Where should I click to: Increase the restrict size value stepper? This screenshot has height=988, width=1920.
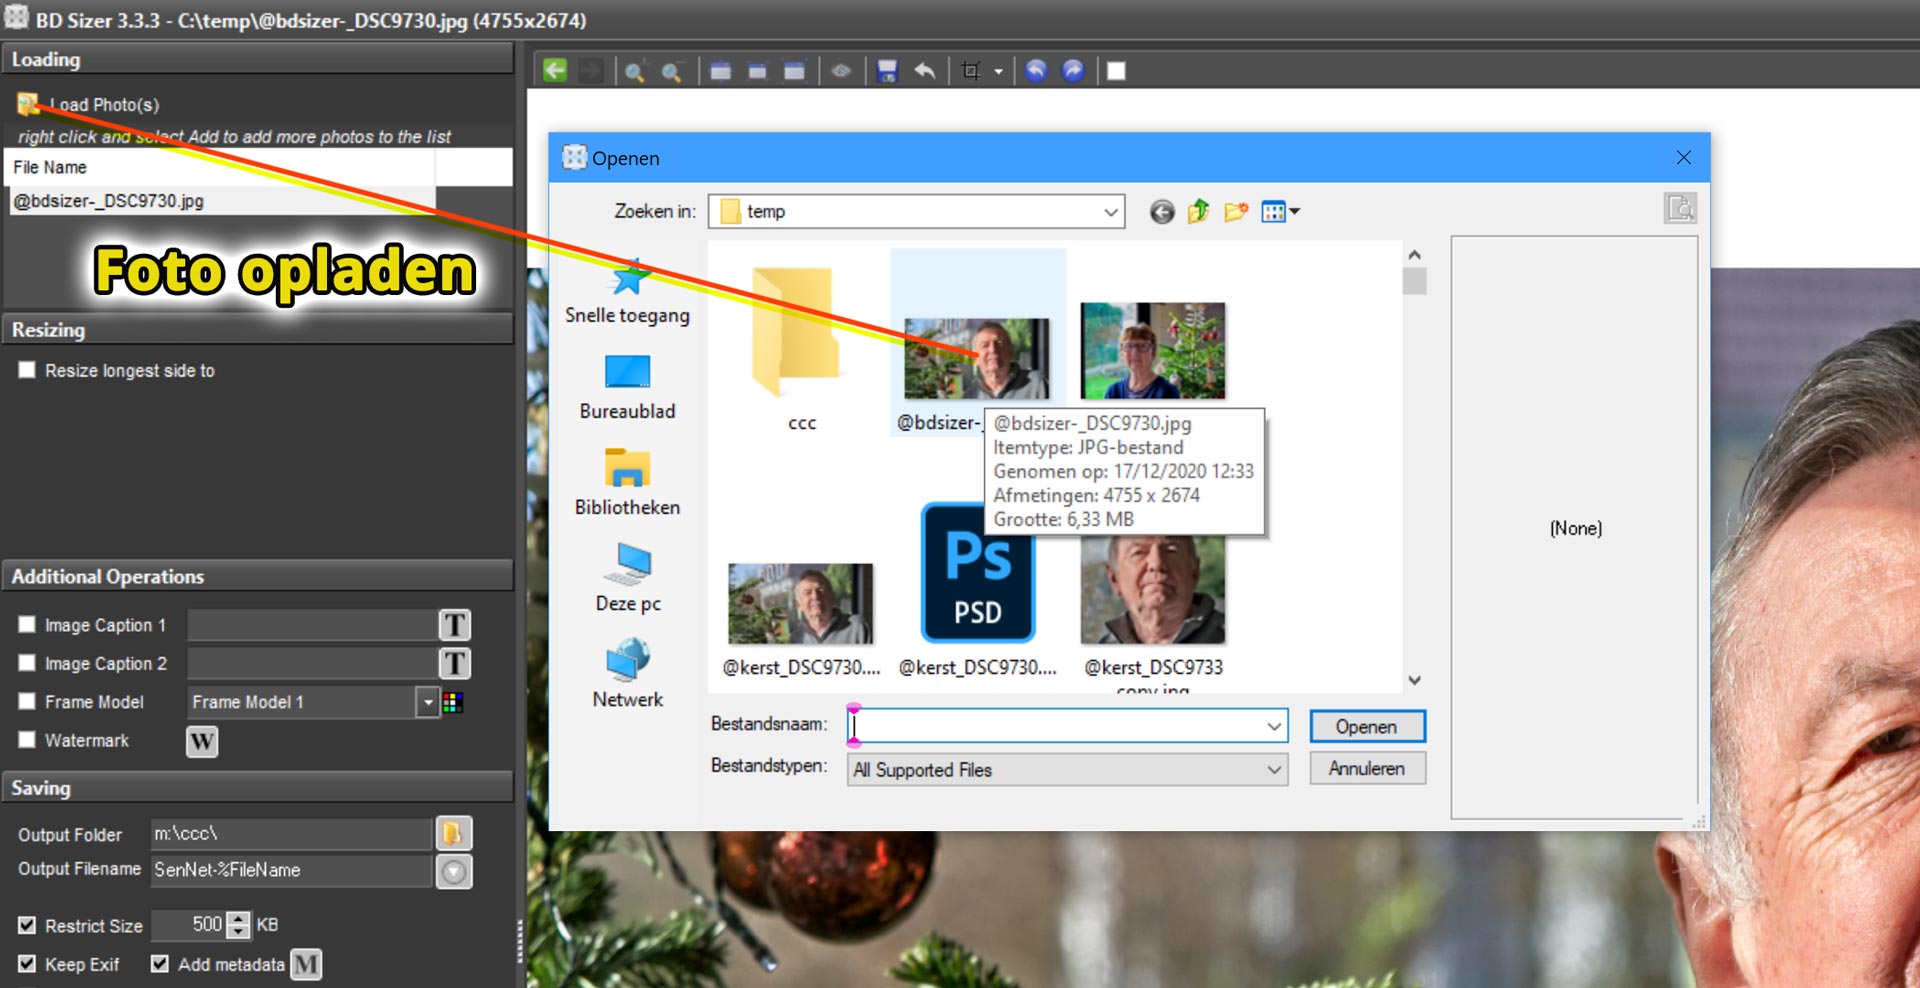pos(238,918)
